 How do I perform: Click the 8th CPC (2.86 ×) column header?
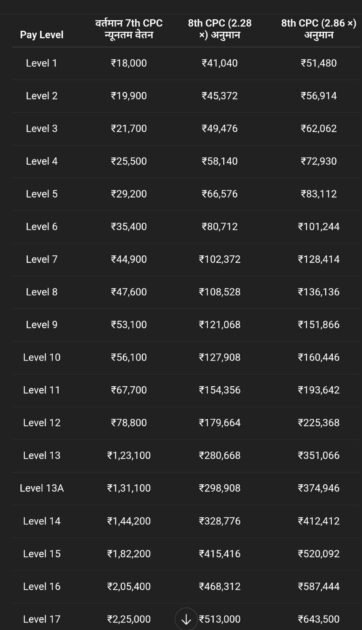tap(319, 29)
